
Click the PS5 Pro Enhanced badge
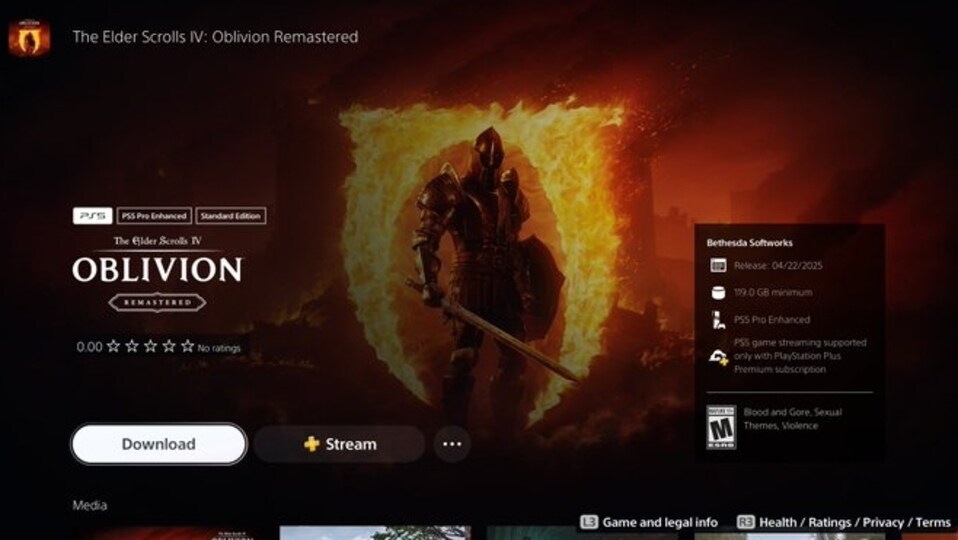[154, 216]
